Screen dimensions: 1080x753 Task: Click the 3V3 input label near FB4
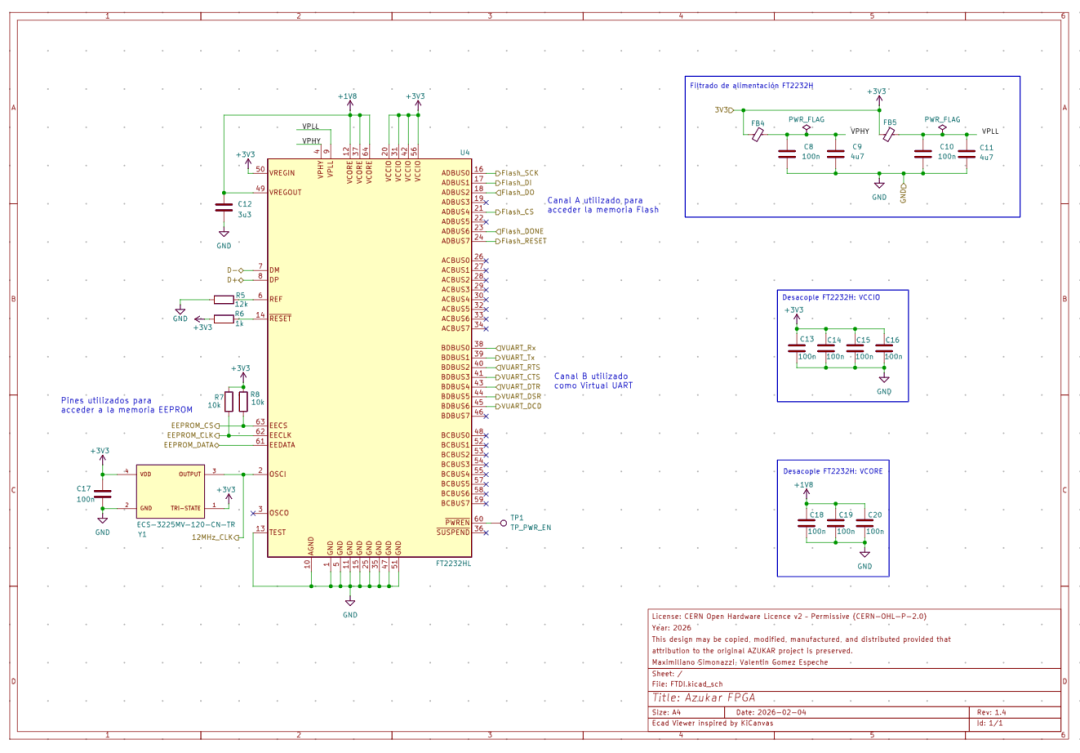[724, 110]
